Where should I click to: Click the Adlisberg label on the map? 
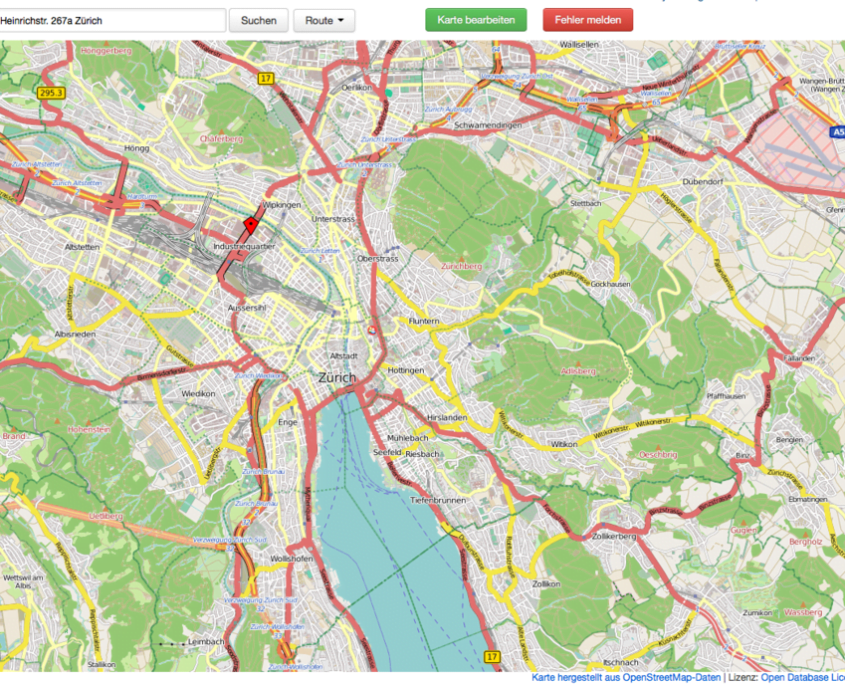click(x=579, y=371)
